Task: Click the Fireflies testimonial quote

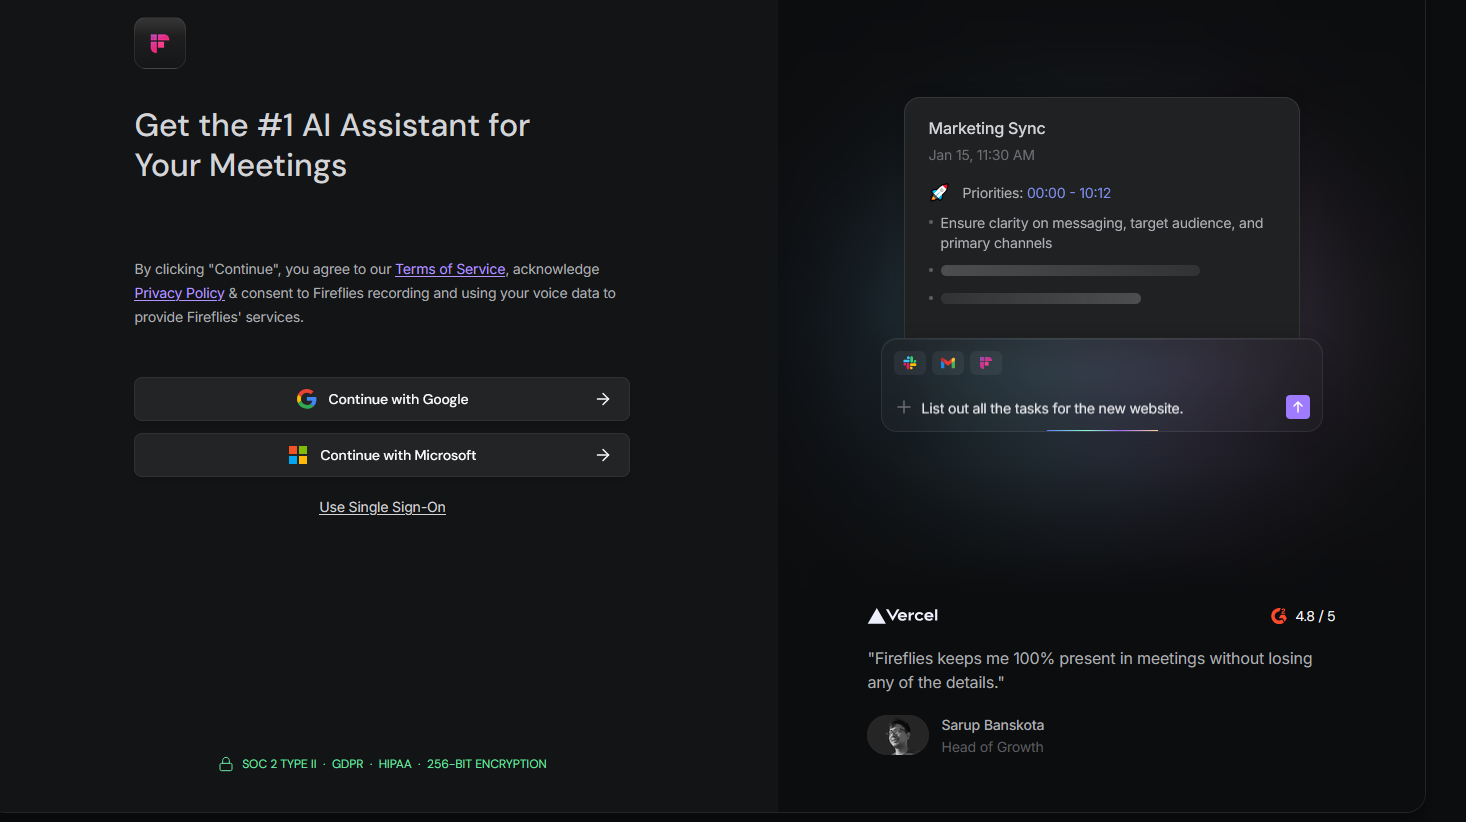Action: click(1090, 670)
